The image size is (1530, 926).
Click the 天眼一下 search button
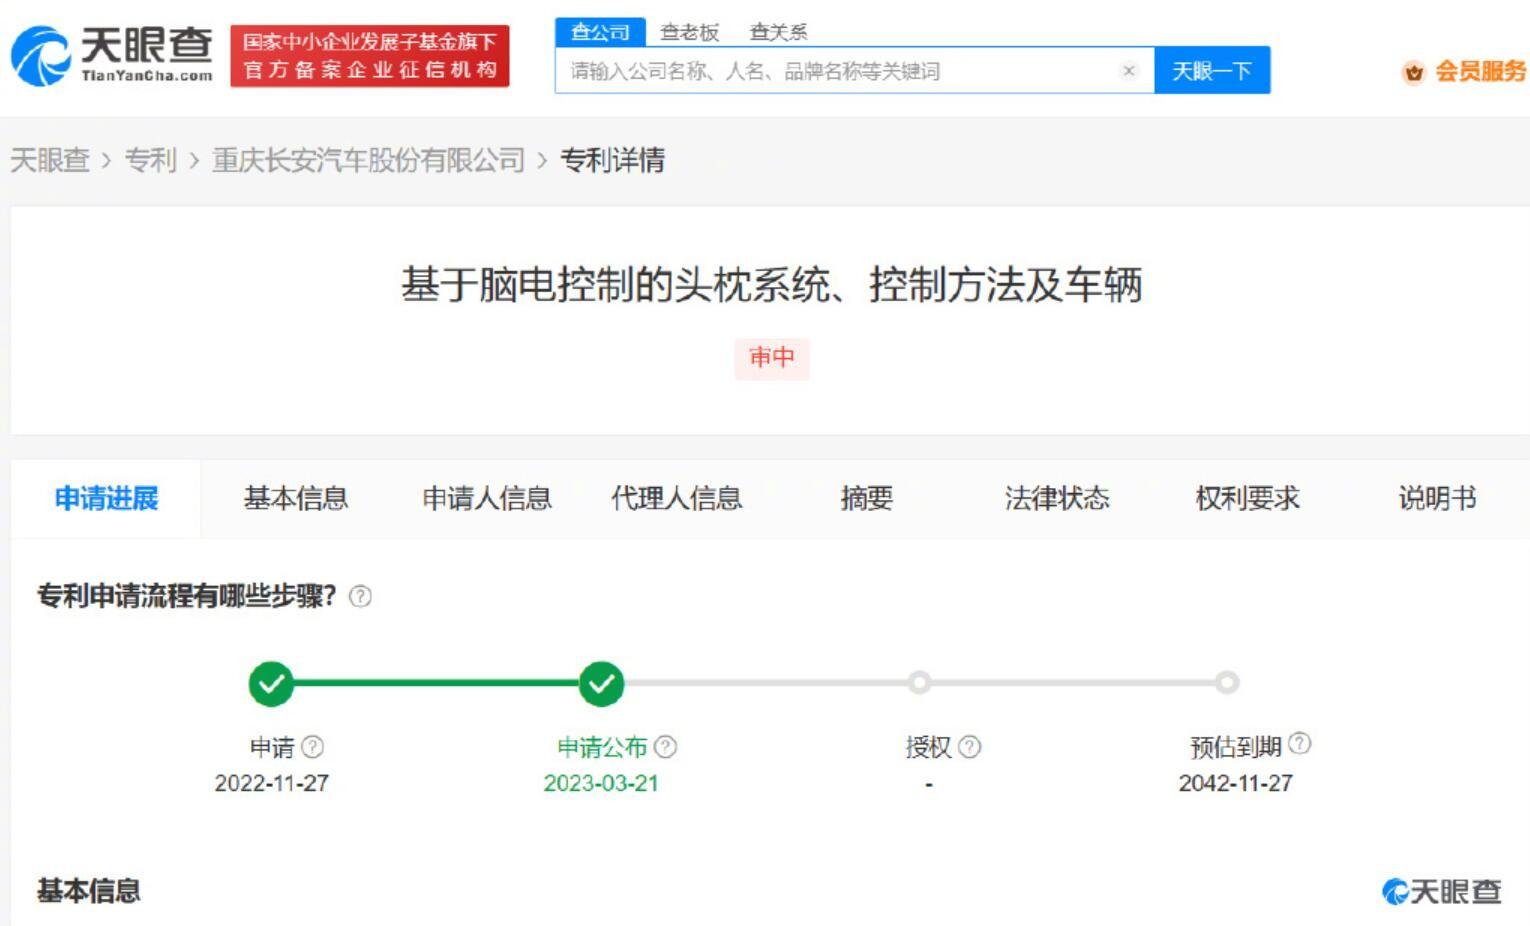[1212, 71]
